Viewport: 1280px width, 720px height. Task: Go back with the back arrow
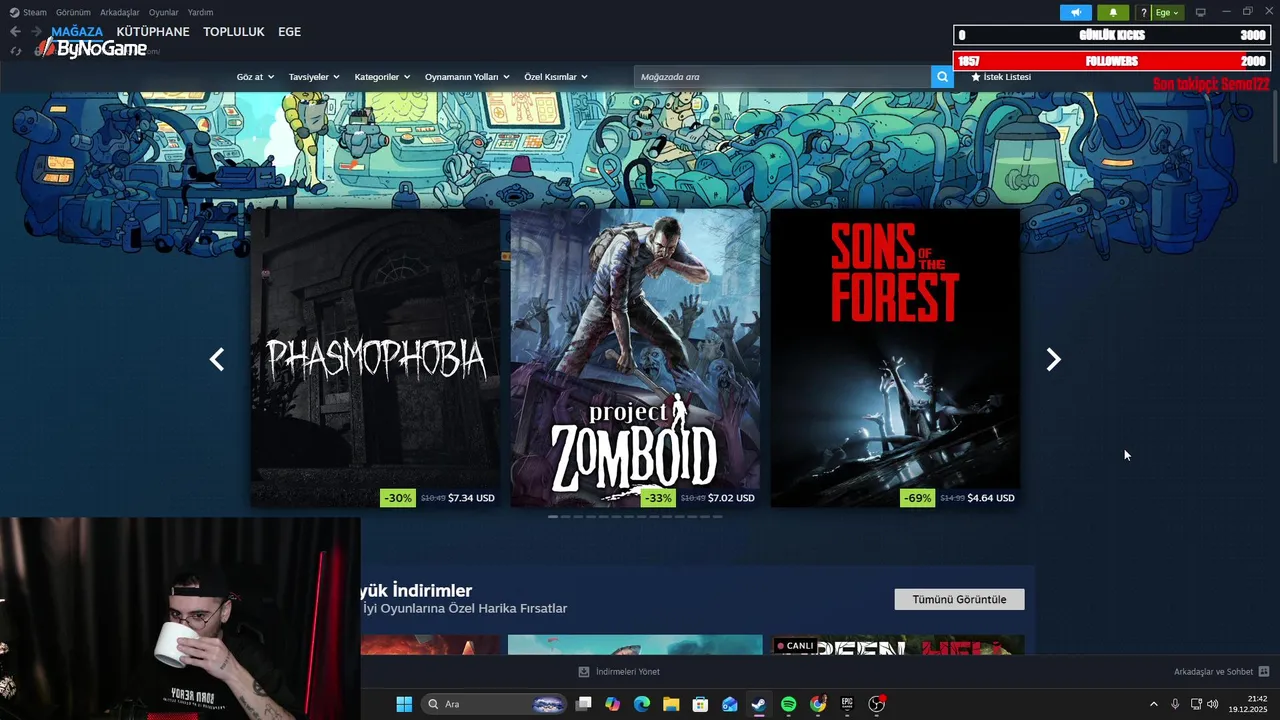[15, 32]
